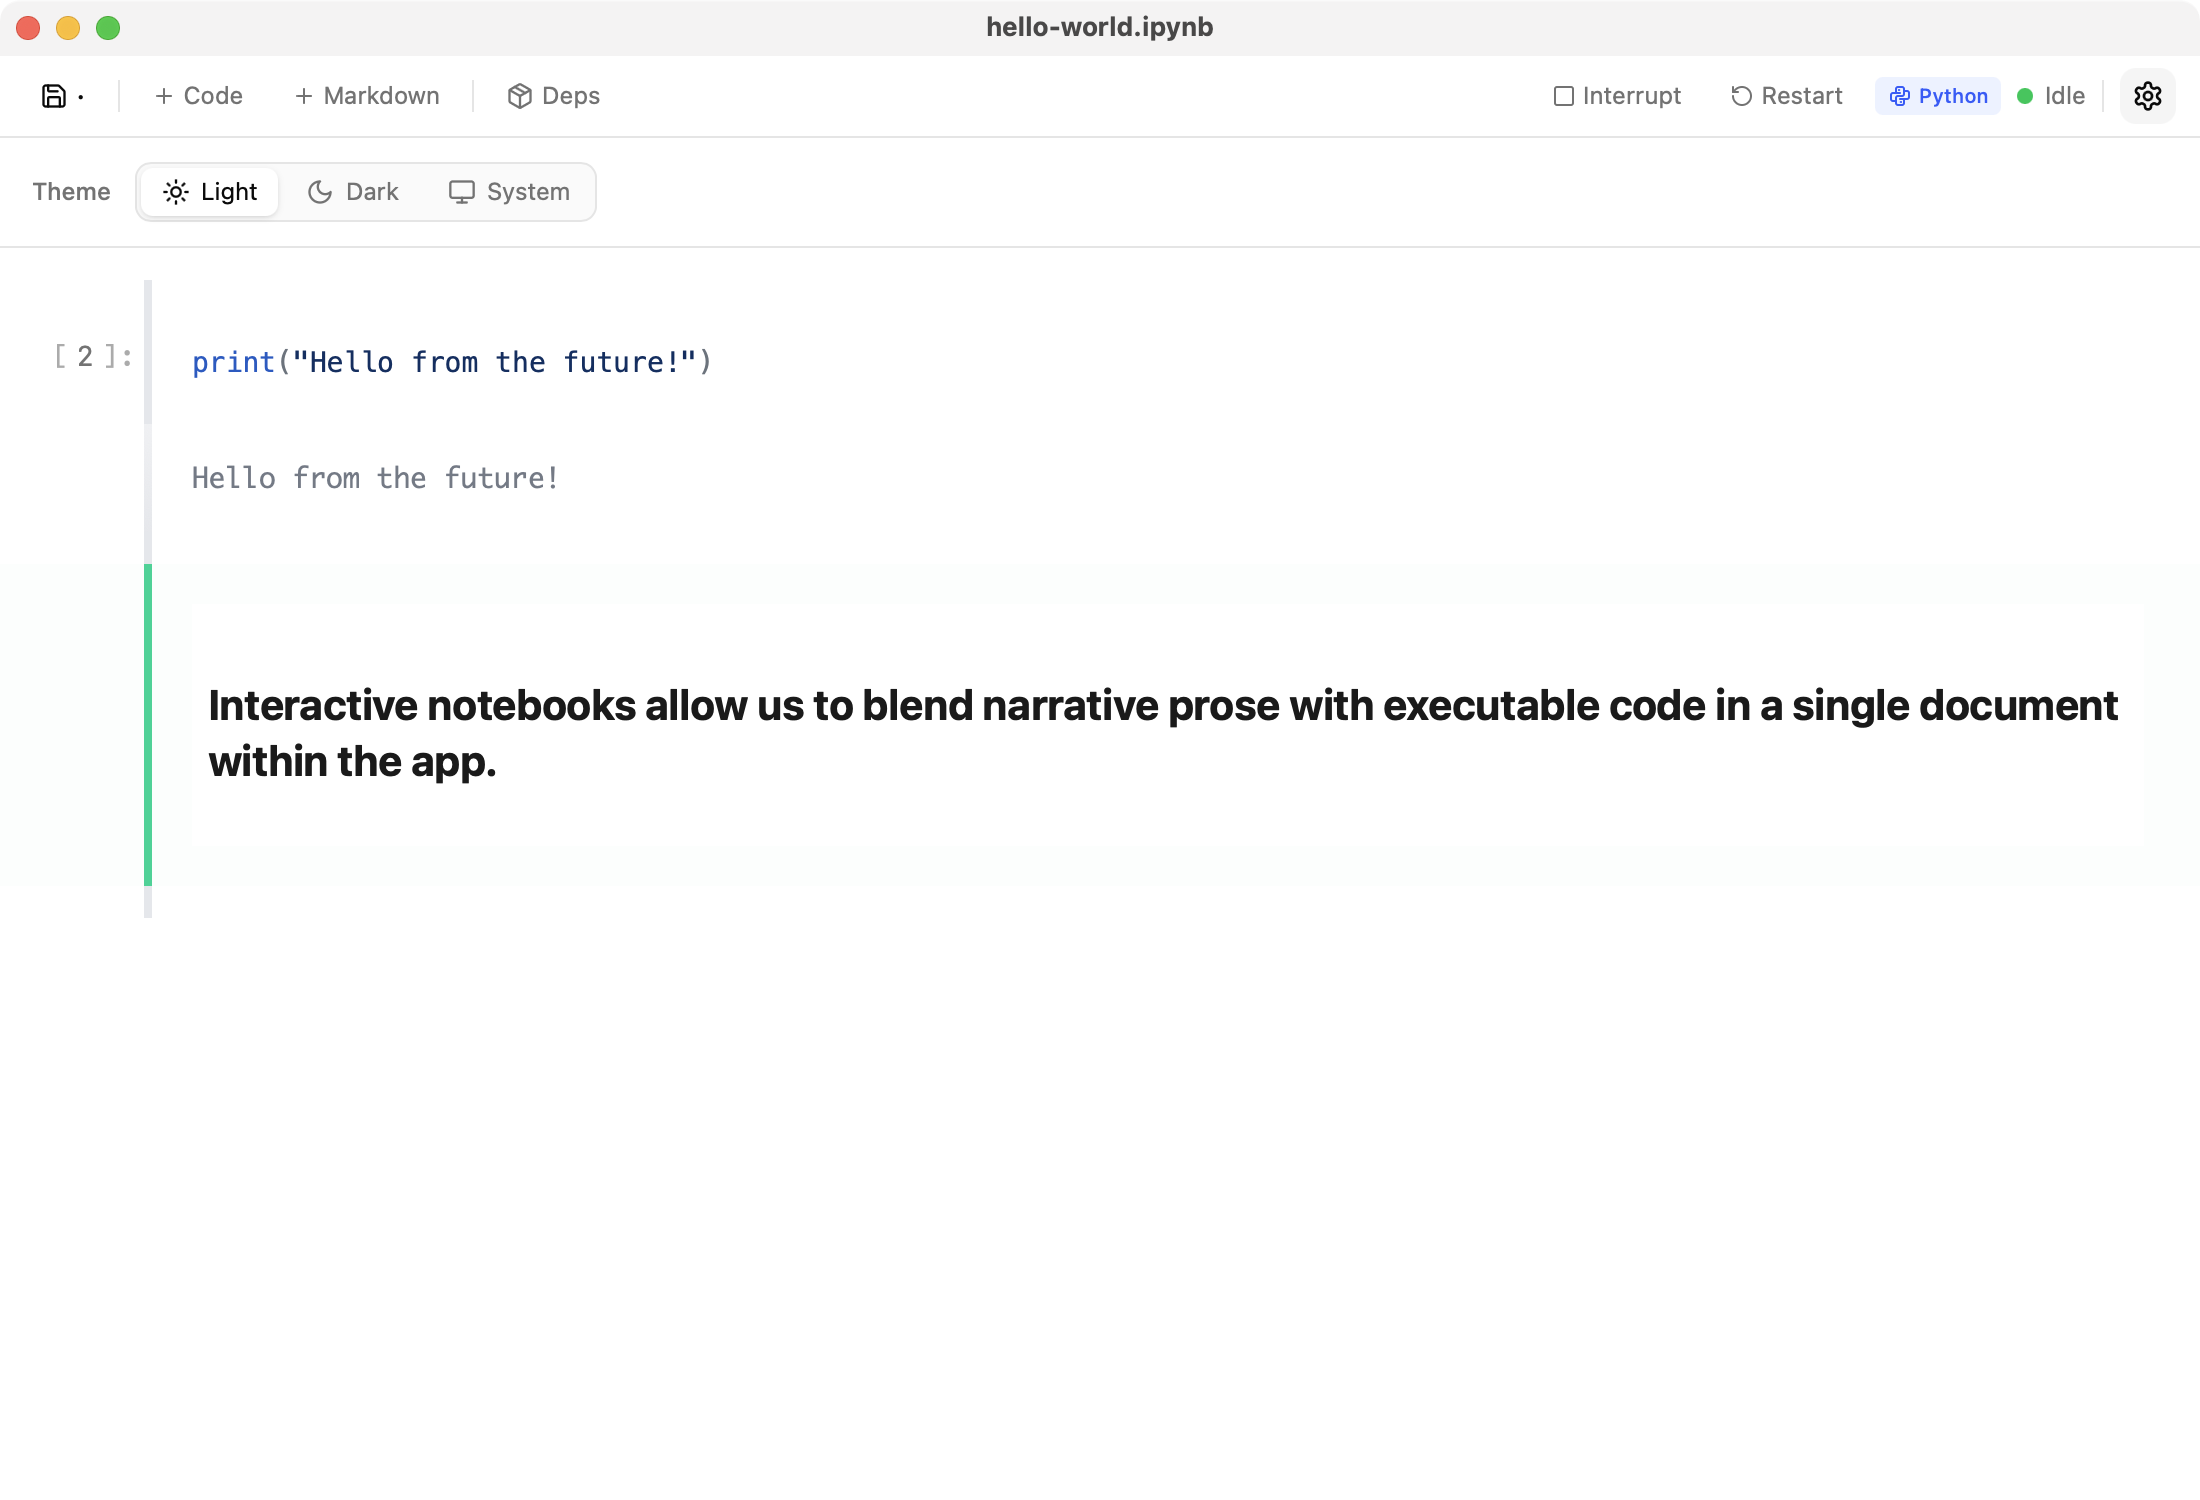Click the Restart toolbar label

coord(1801,96)
